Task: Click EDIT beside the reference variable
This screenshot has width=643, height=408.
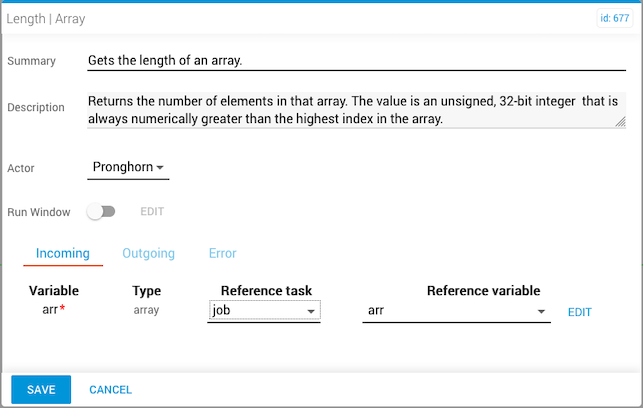Action: tap(580, 312)
